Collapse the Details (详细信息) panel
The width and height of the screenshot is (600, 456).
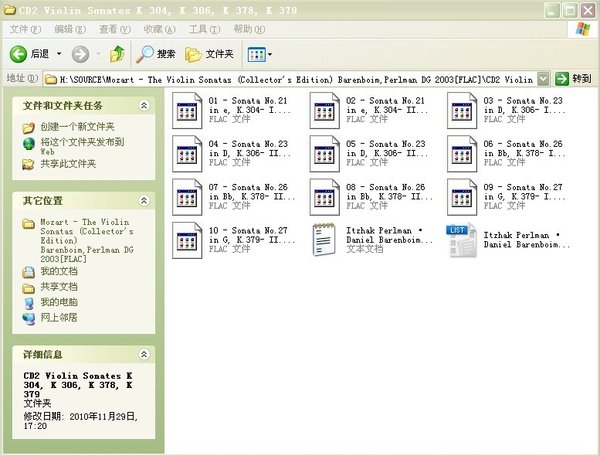coord(146,354)
